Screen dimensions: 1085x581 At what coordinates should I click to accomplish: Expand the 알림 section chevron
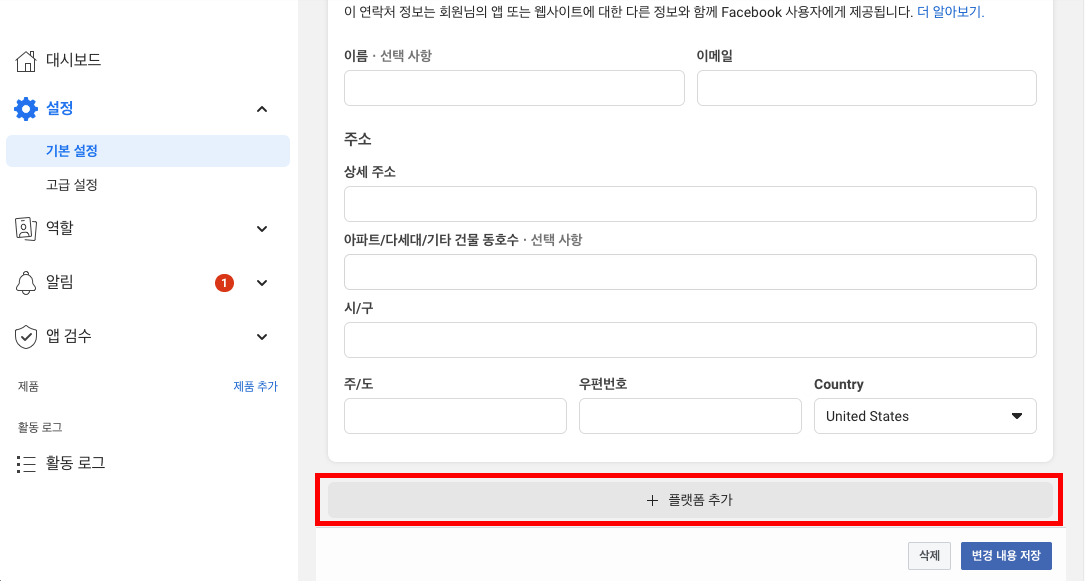pyautogui.click(x=262, y=283)
